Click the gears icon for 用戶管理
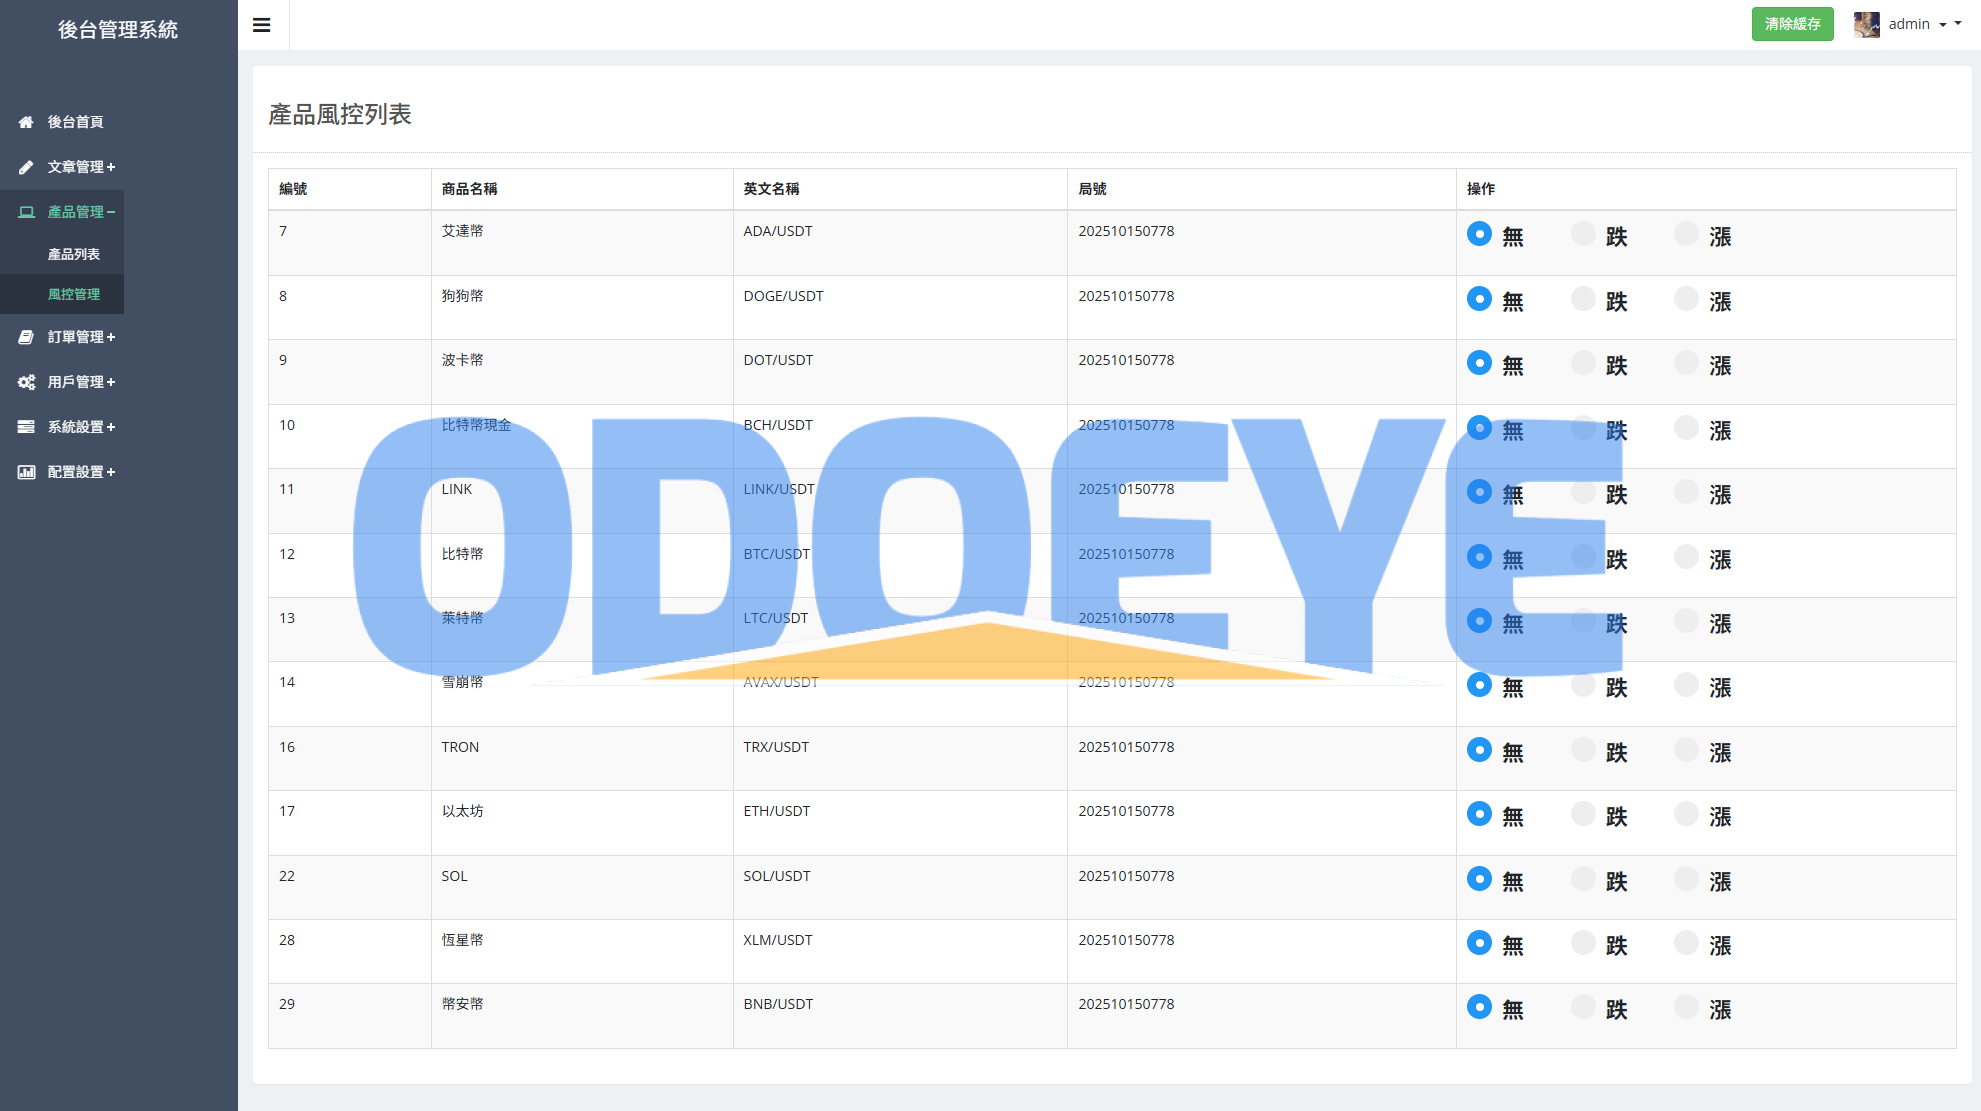1981x1111 pixels. (x=26, y=382)
